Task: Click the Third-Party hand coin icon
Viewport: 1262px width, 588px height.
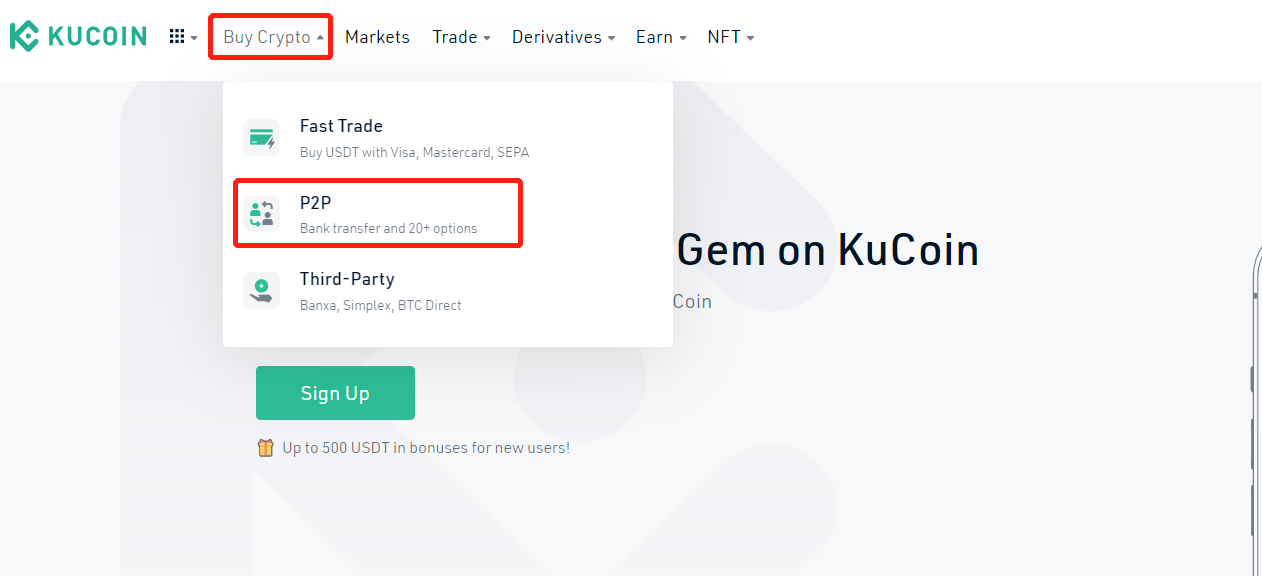Action: (x=262, y=290)
